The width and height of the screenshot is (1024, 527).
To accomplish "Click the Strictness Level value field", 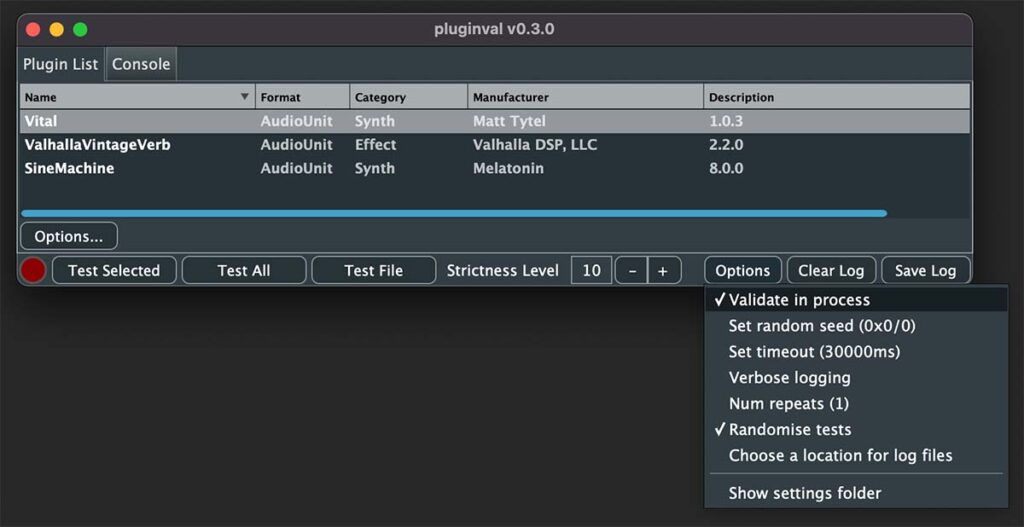I will [x=591, y=270].
